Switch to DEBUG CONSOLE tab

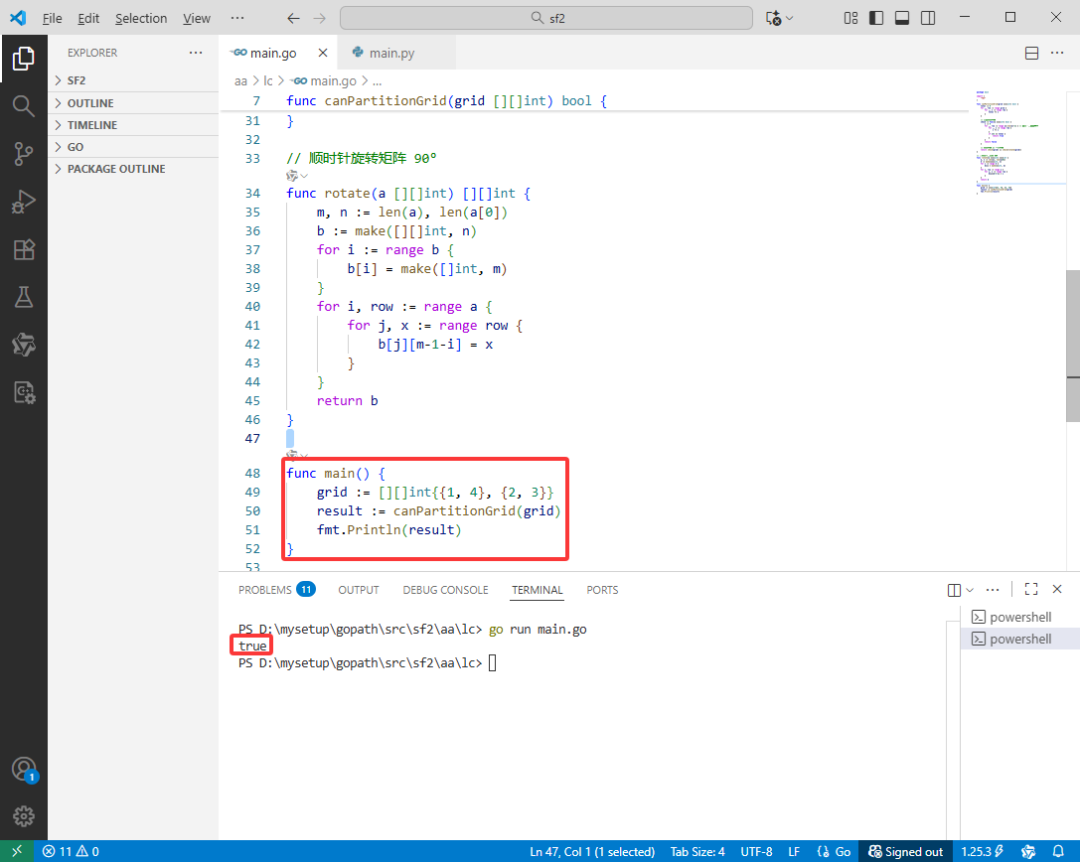coord(446,590)
